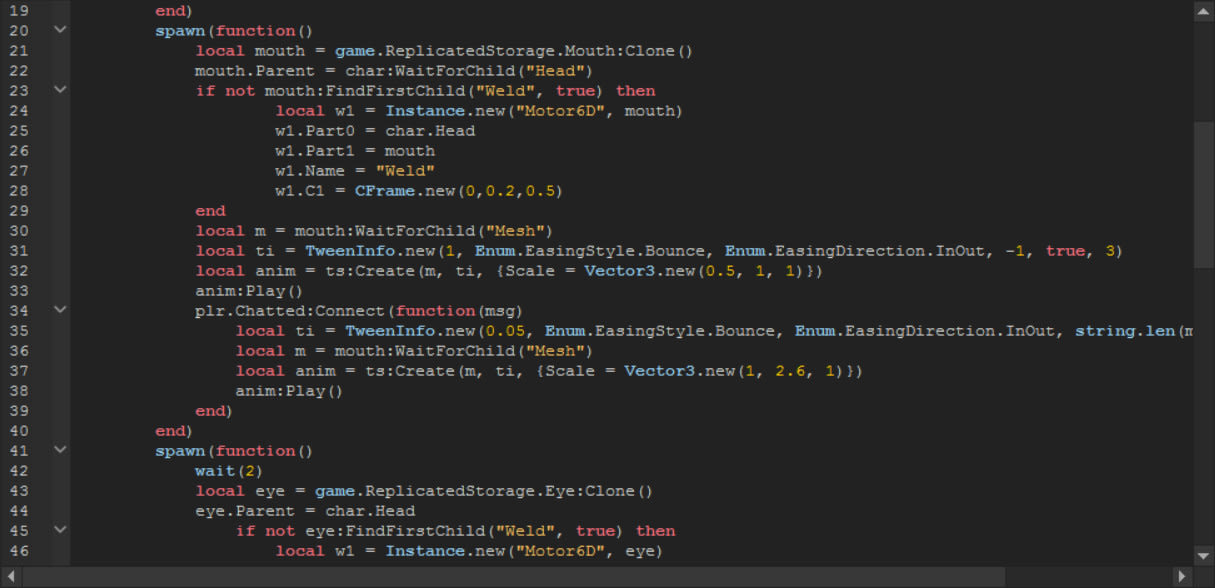Click the "end" keyword on line 29

coord(210,210)
